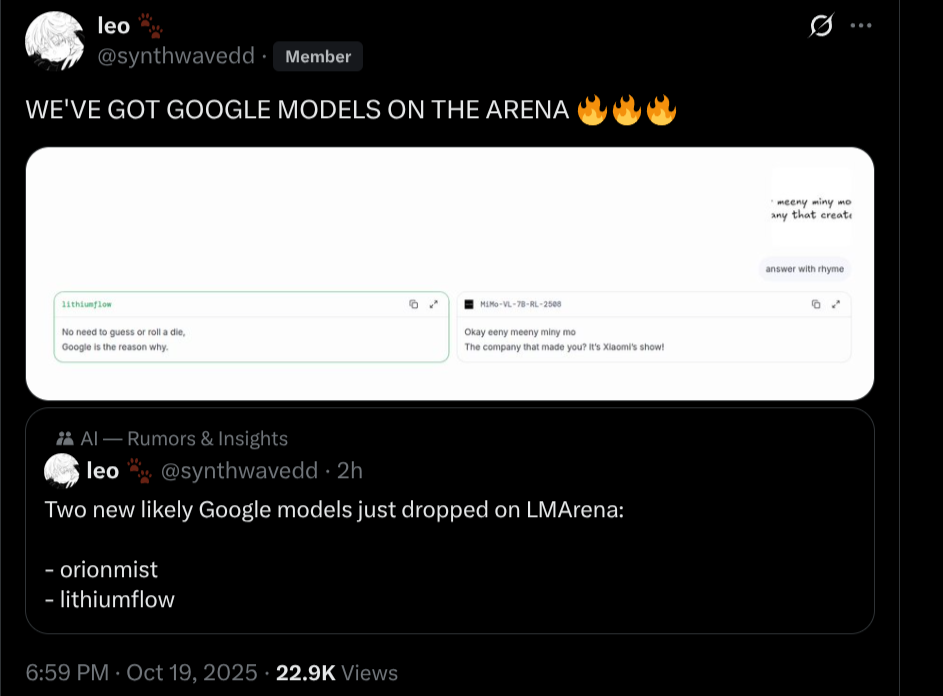The image size is (943, 696).
Task: Expand the lithiumflow response panel
Action: tap(433, 304)
